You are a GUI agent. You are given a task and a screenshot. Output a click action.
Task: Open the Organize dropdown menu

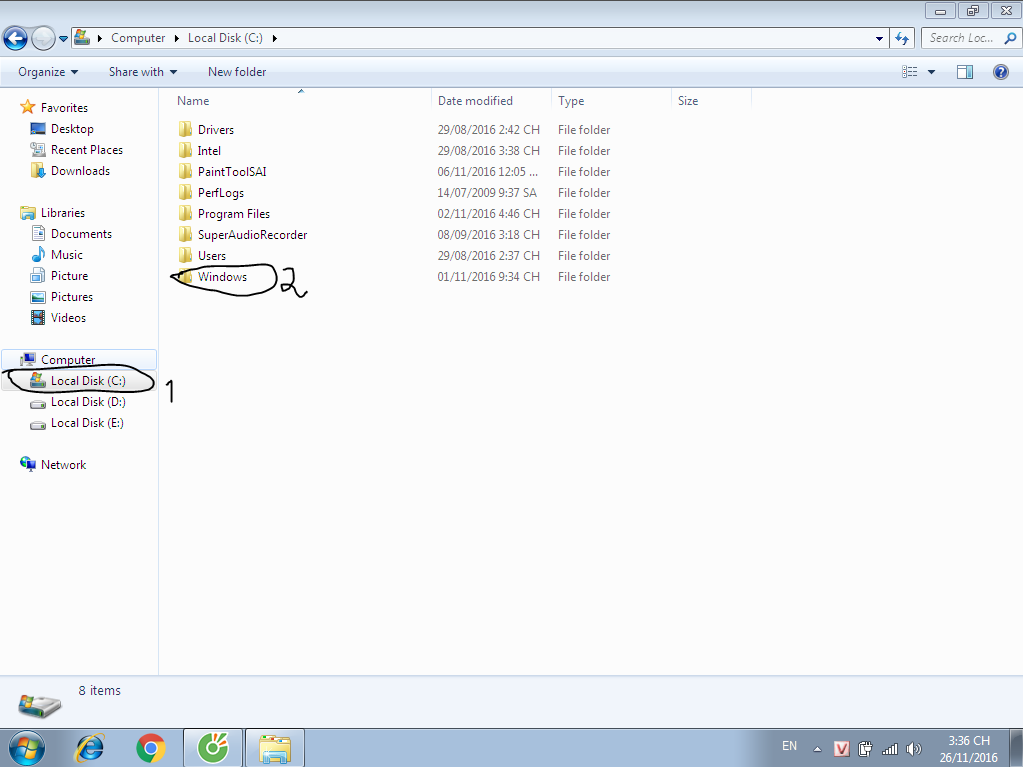pyautogui.click(x=47, y=72)
